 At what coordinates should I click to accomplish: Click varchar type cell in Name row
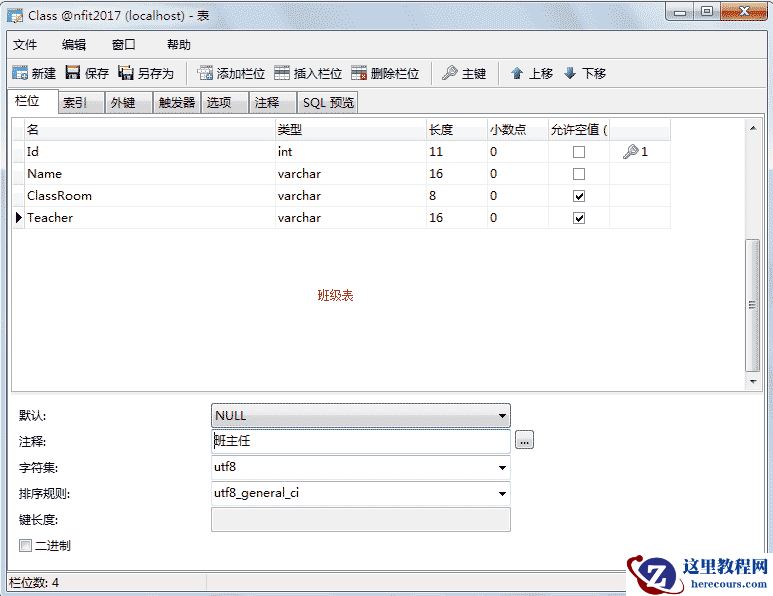tap(351, 174)
